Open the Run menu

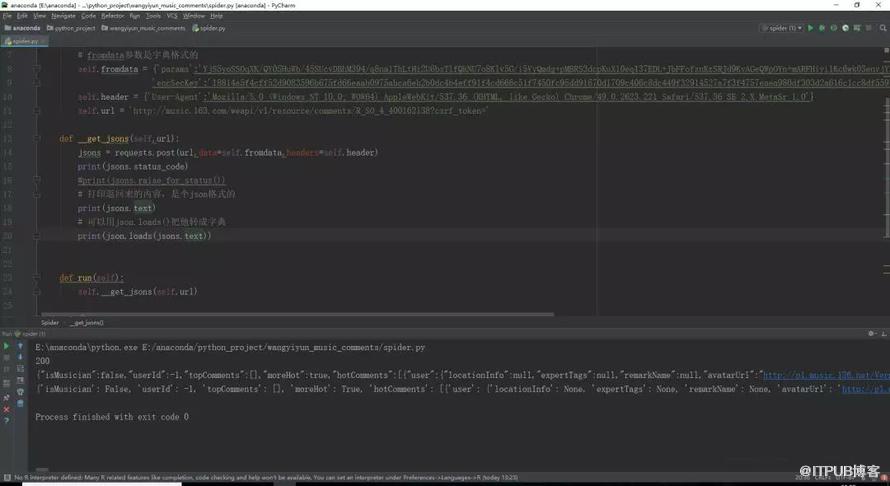click(x=135, y=16)
